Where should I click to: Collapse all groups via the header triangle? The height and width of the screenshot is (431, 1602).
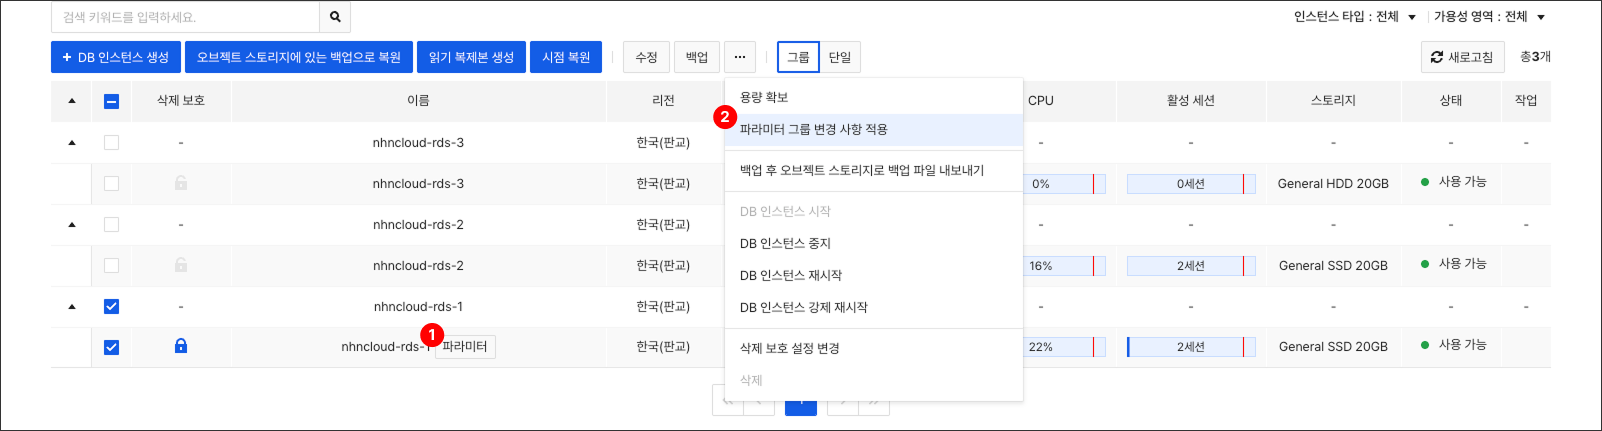point(72,101)
